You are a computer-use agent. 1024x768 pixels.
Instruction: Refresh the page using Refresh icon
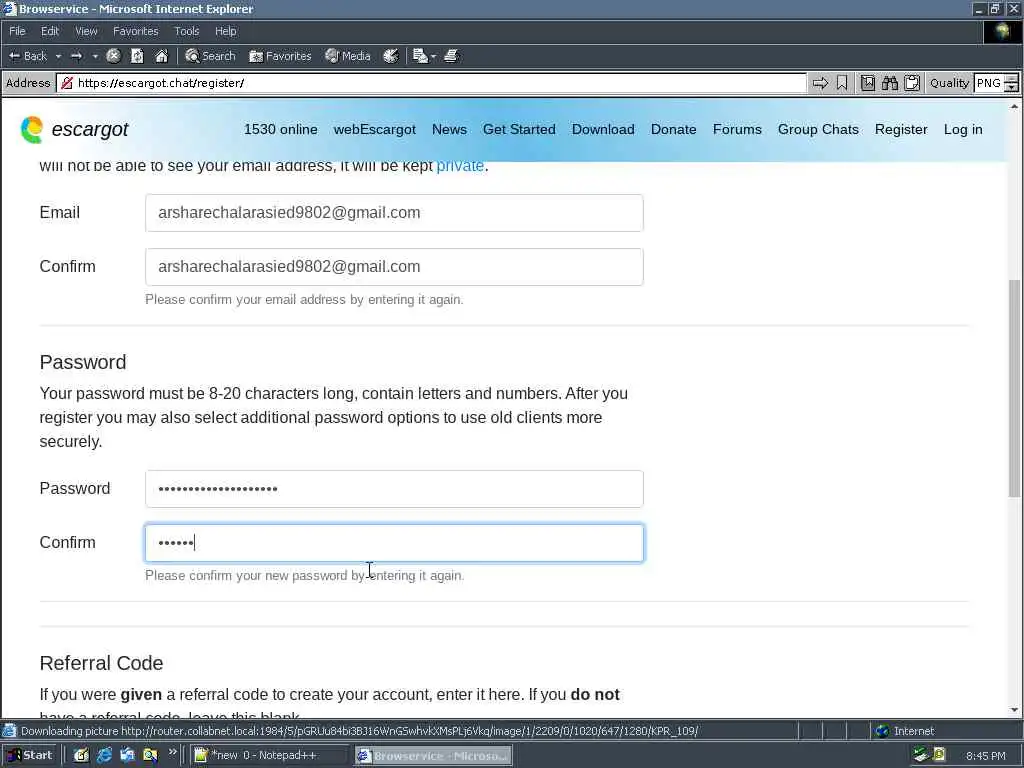[137, 56]
